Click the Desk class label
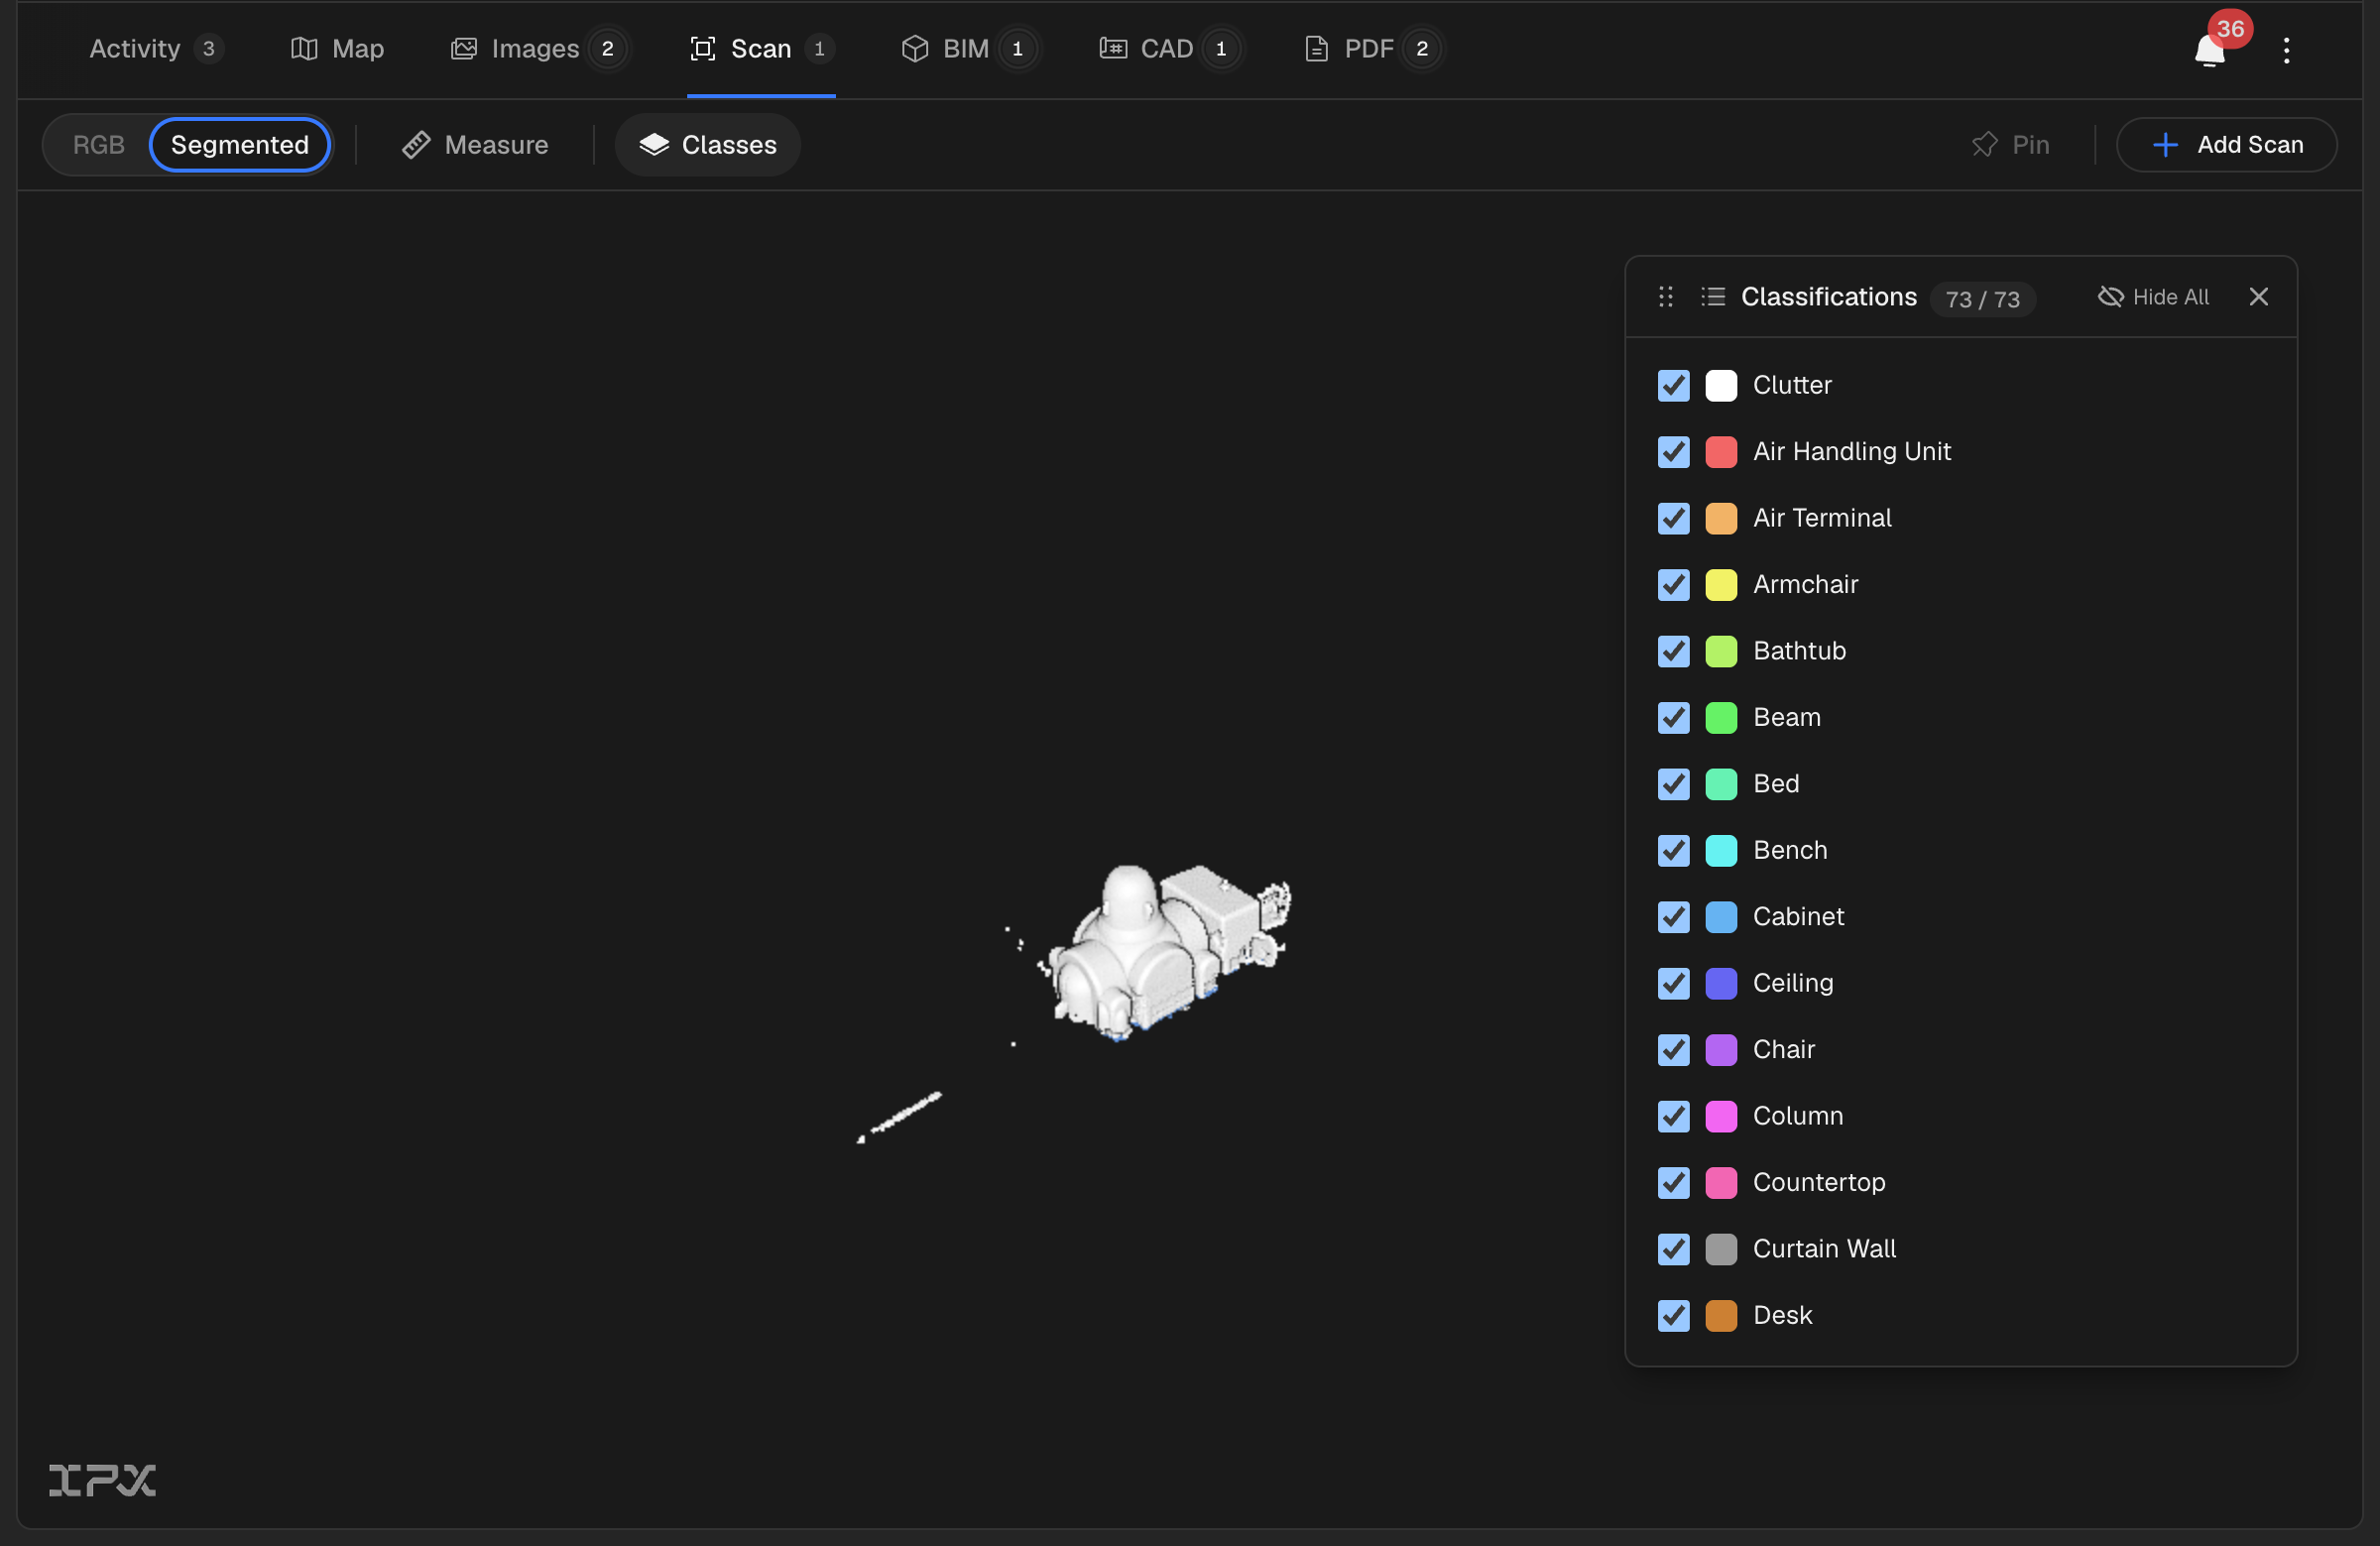 (x=1782, y=1316)
